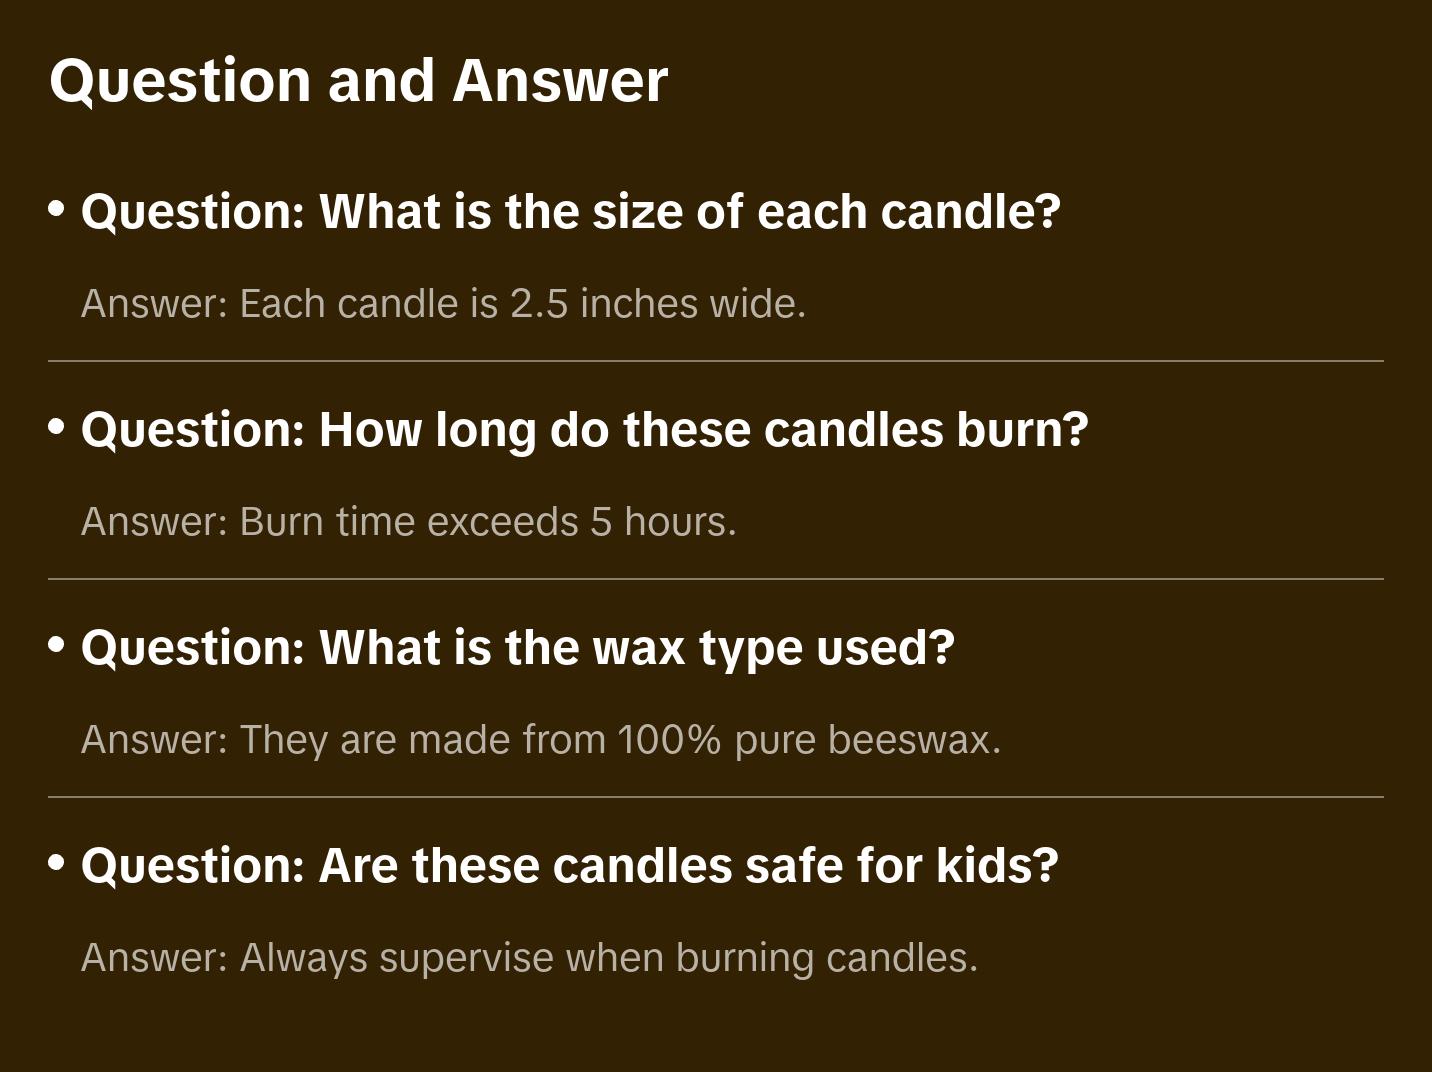The height and width of the screenshot is (1072, 1432).
Task: Click the "100%" text in the beeswax answer
Action: pos(669,740)
